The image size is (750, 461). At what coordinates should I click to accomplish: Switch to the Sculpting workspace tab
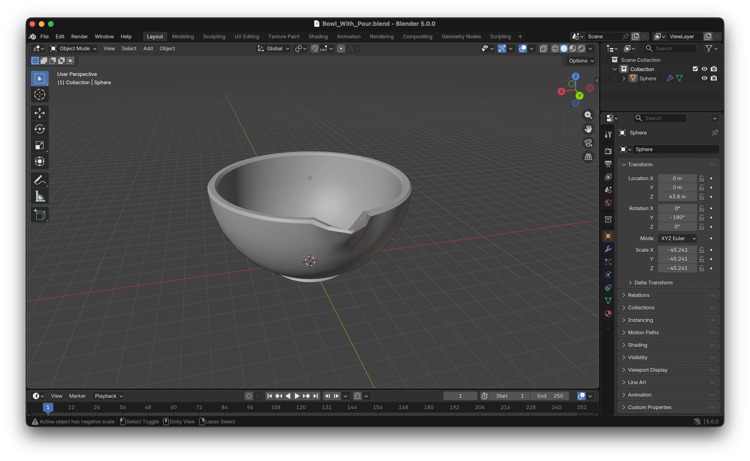(214, 36)
